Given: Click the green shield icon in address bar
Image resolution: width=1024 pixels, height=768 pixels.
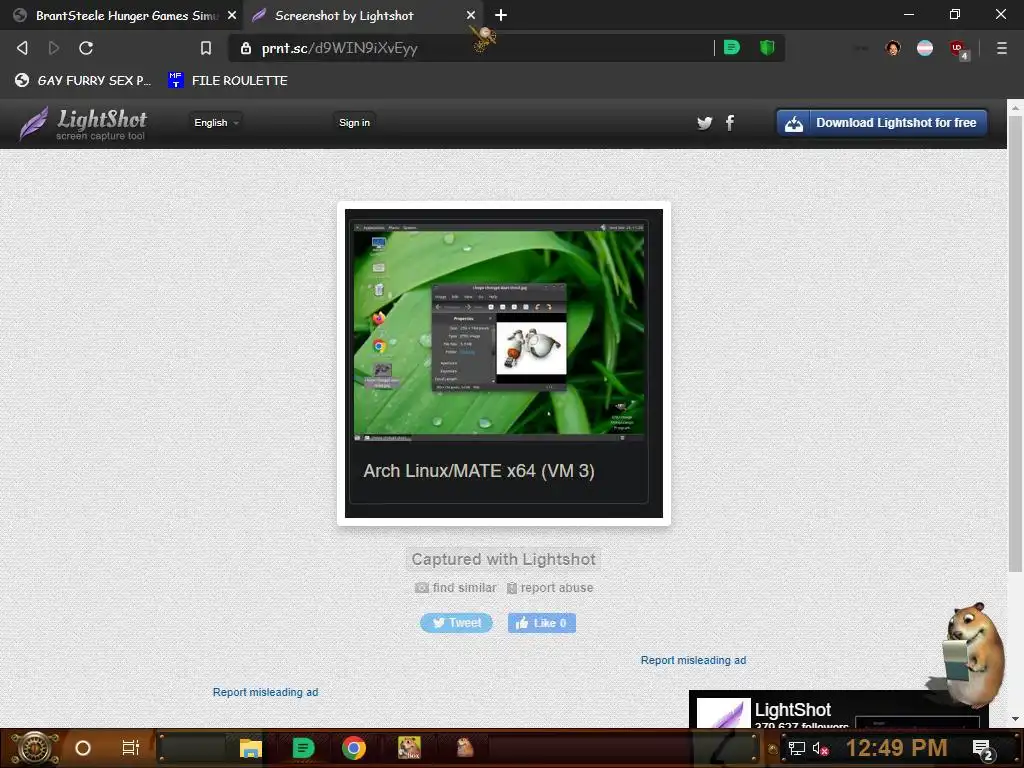Looking at the screenshot, I should 767,47.
